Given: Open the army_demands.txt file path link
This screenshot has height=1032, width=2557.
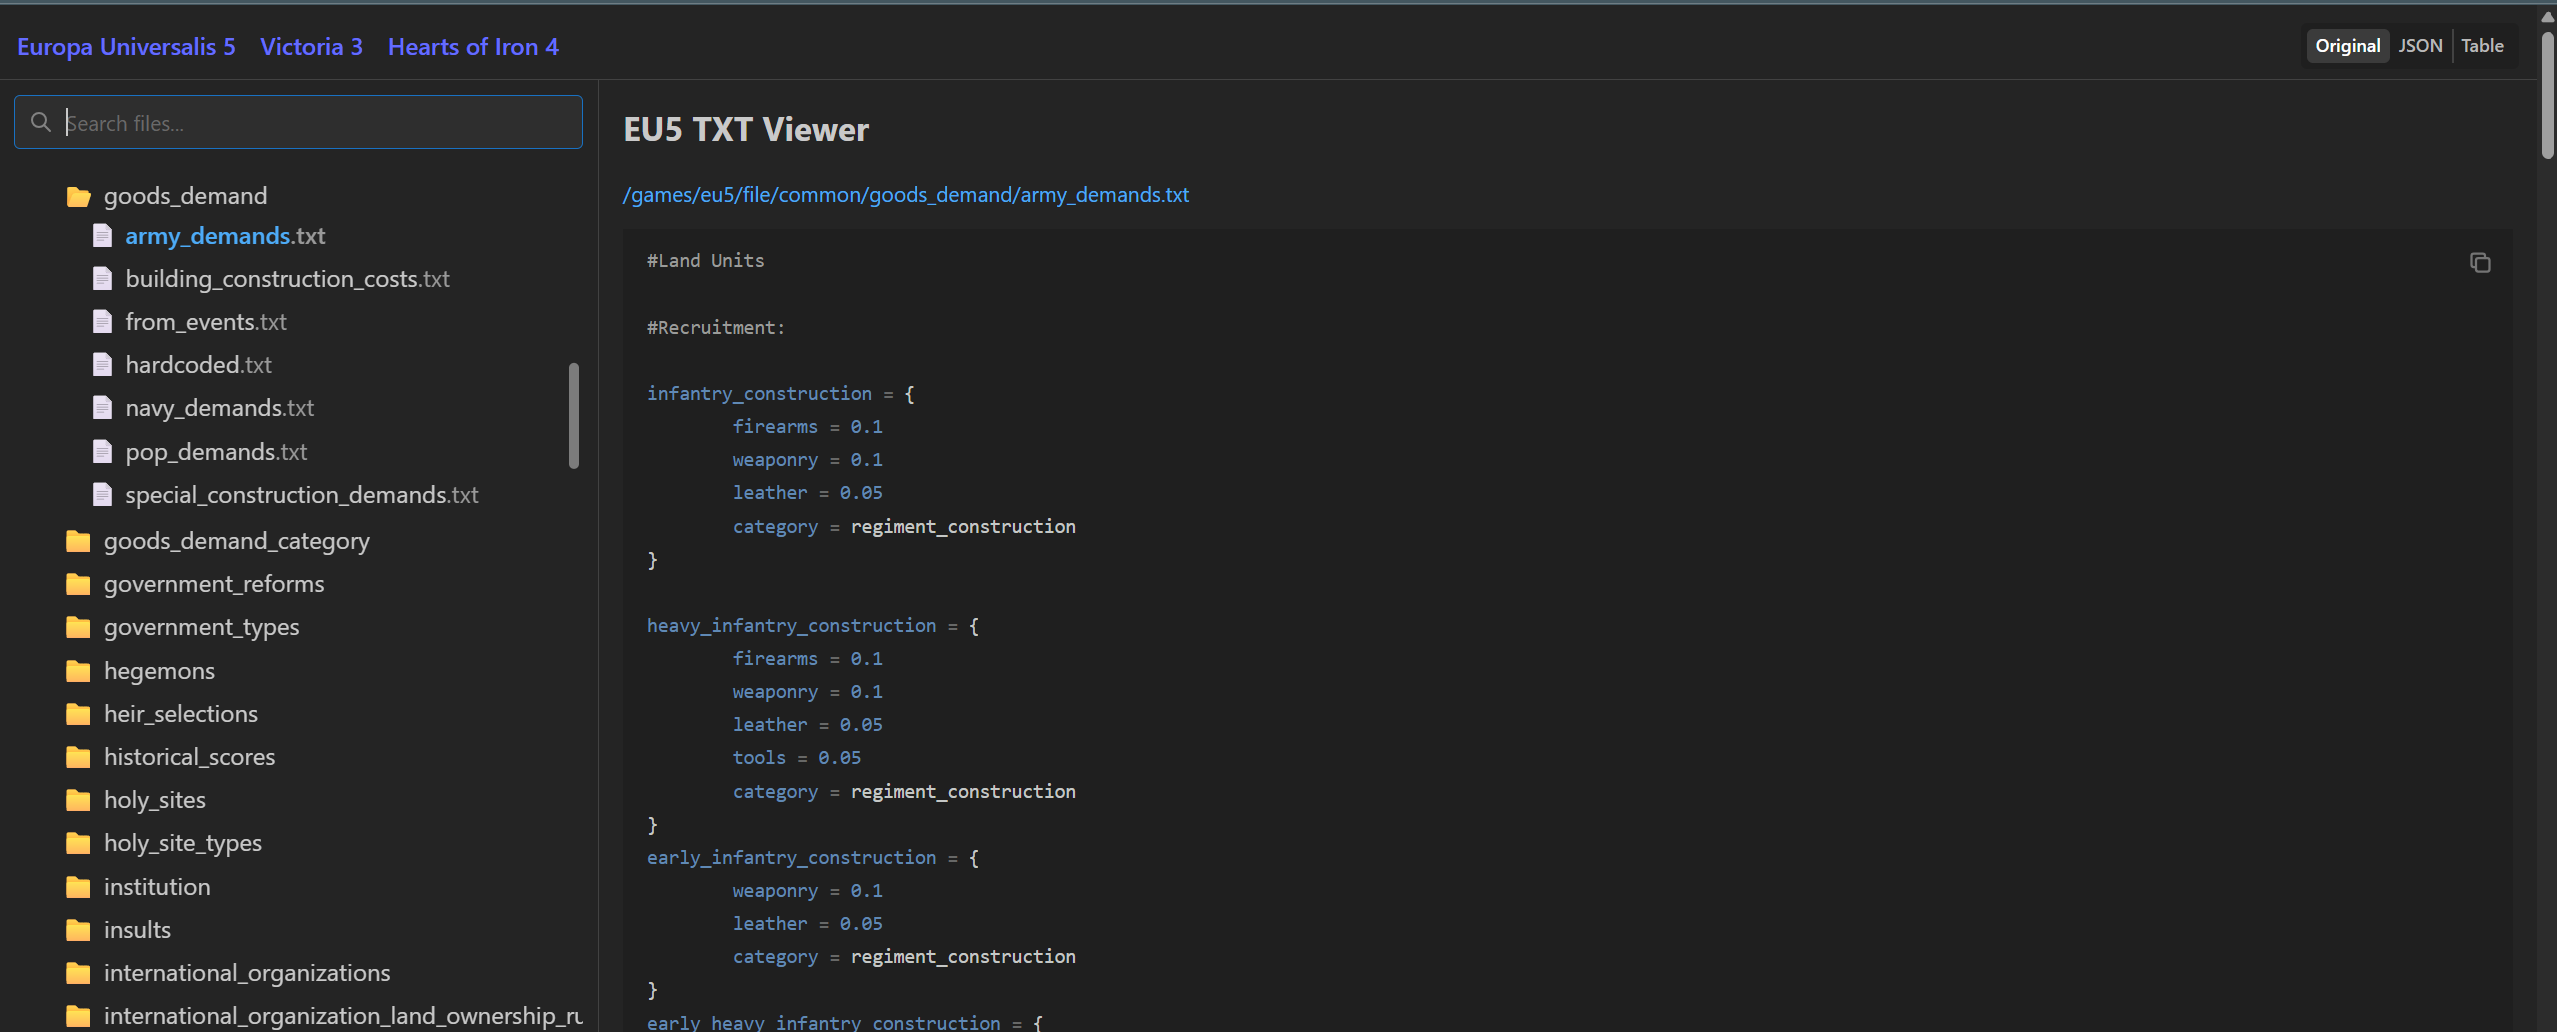Looking at the screenshot, I should (x=906, y=194).
